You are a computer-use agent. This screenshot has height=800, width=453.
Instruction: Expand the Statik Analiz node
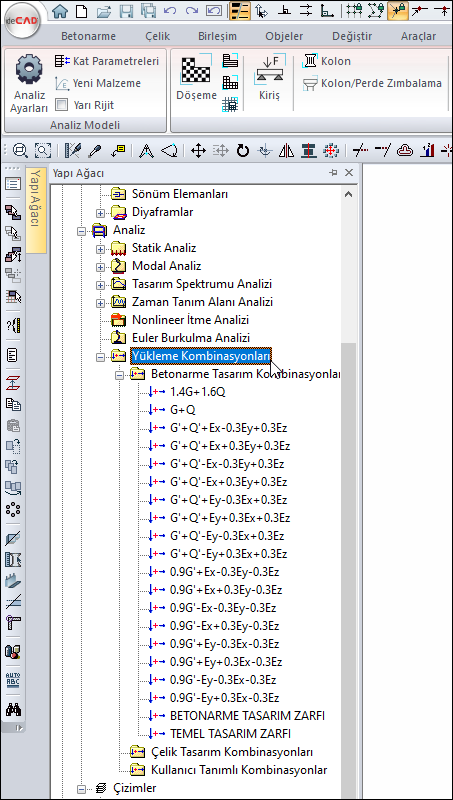(100, 248)
